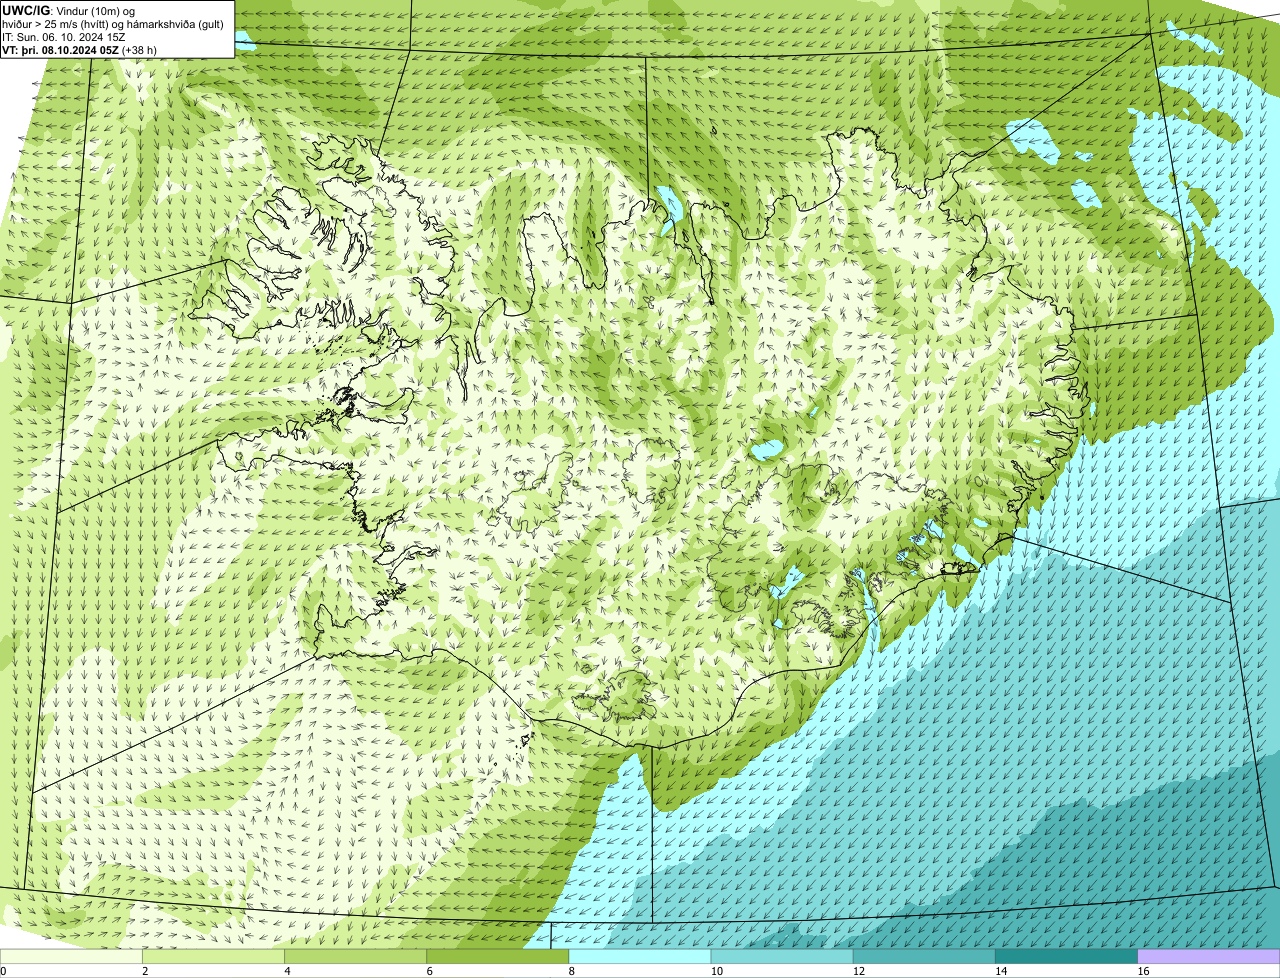Screen dimensions: 1280x978
Task: Click the valid time "VT: þri. 08.10.2024 05Z (+38 h)"
Action: pos(80,50)
